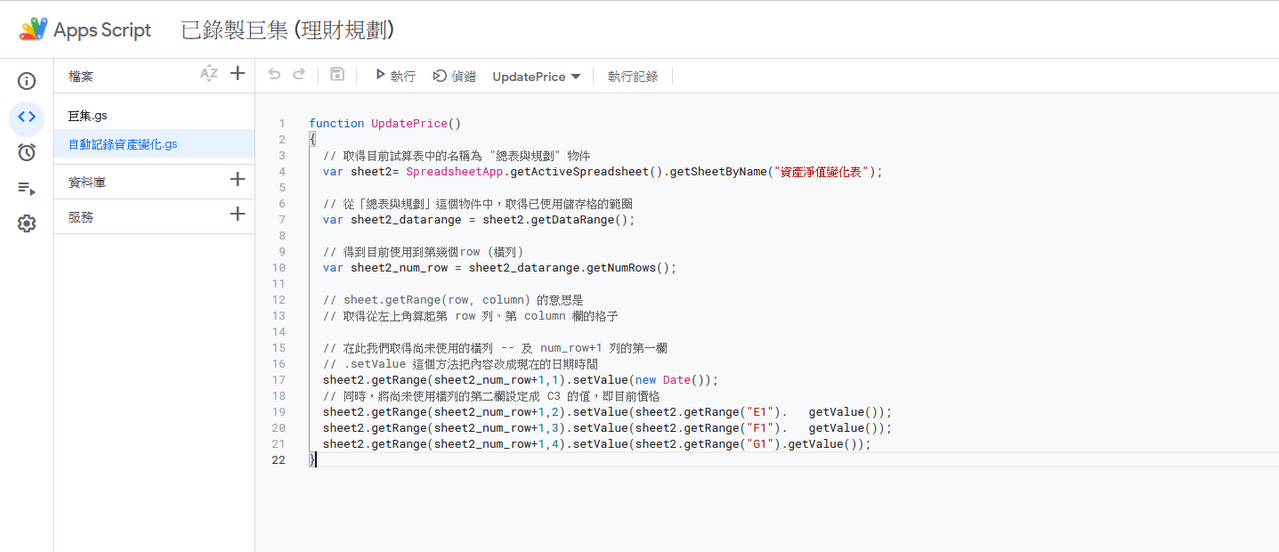Click variable sheet2_num_row declaration on line 10
The height and width of the screenshot is (552, 1279).
pyautogui.click(x=399, y=267)
